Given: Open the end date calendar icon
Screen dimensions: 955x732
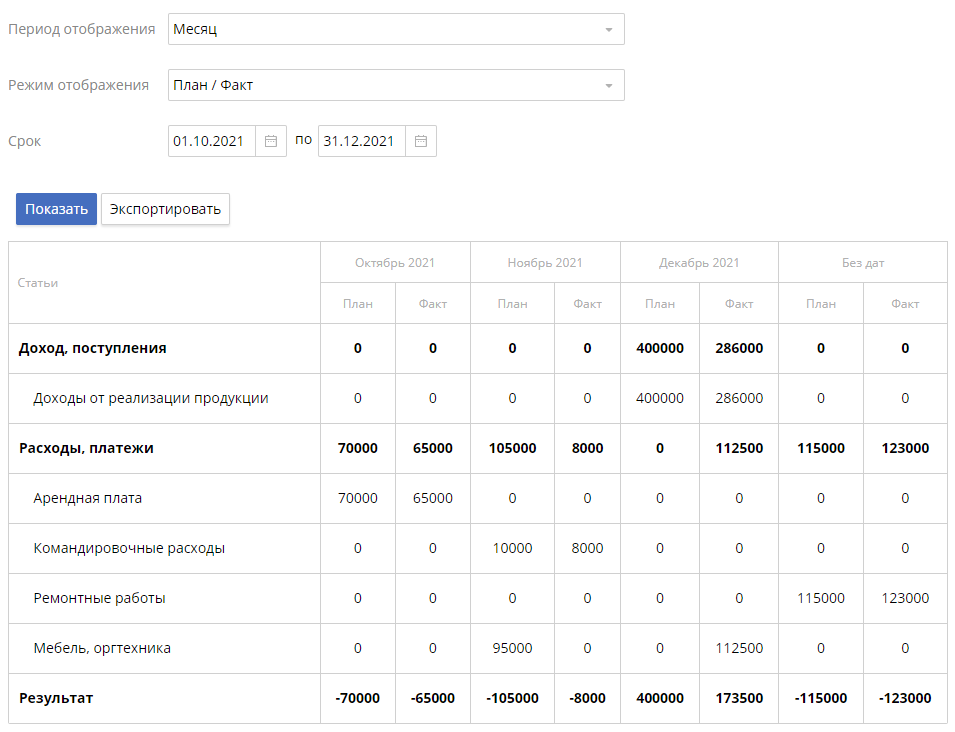Looking at the screenshot, I should (421, 142).
